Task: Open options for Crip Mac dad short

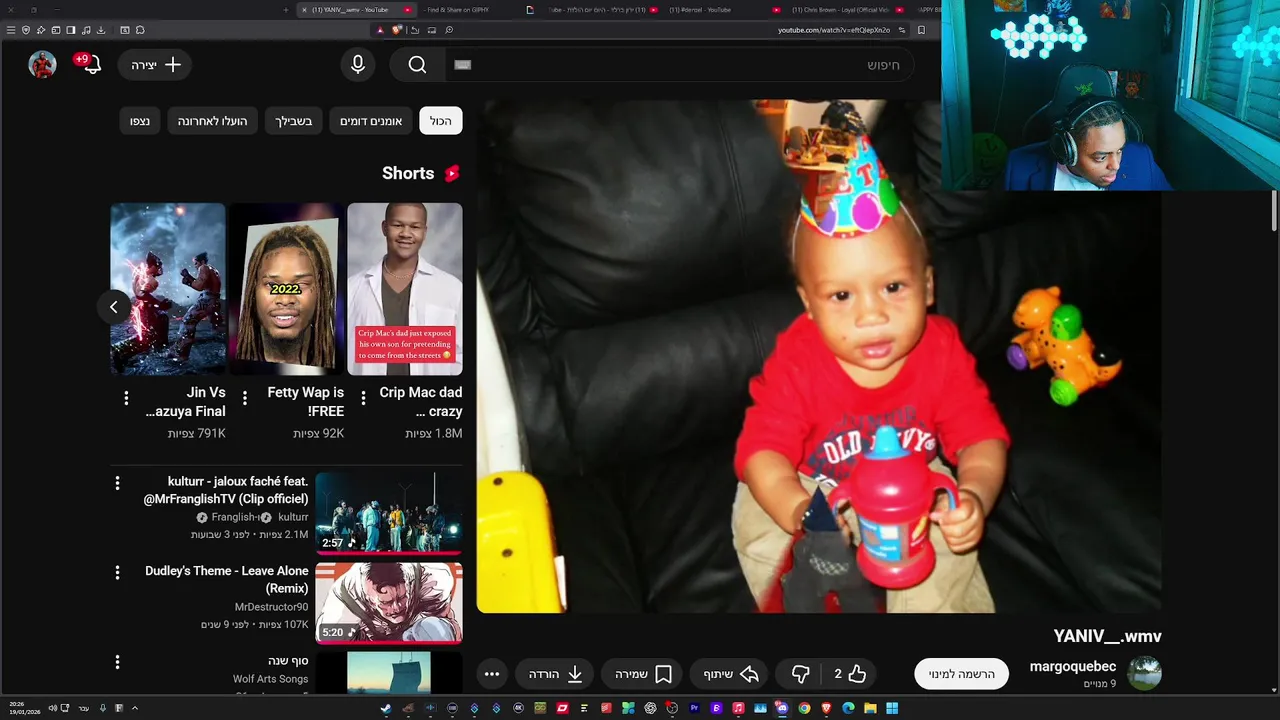Action: (x=363, y=398)
